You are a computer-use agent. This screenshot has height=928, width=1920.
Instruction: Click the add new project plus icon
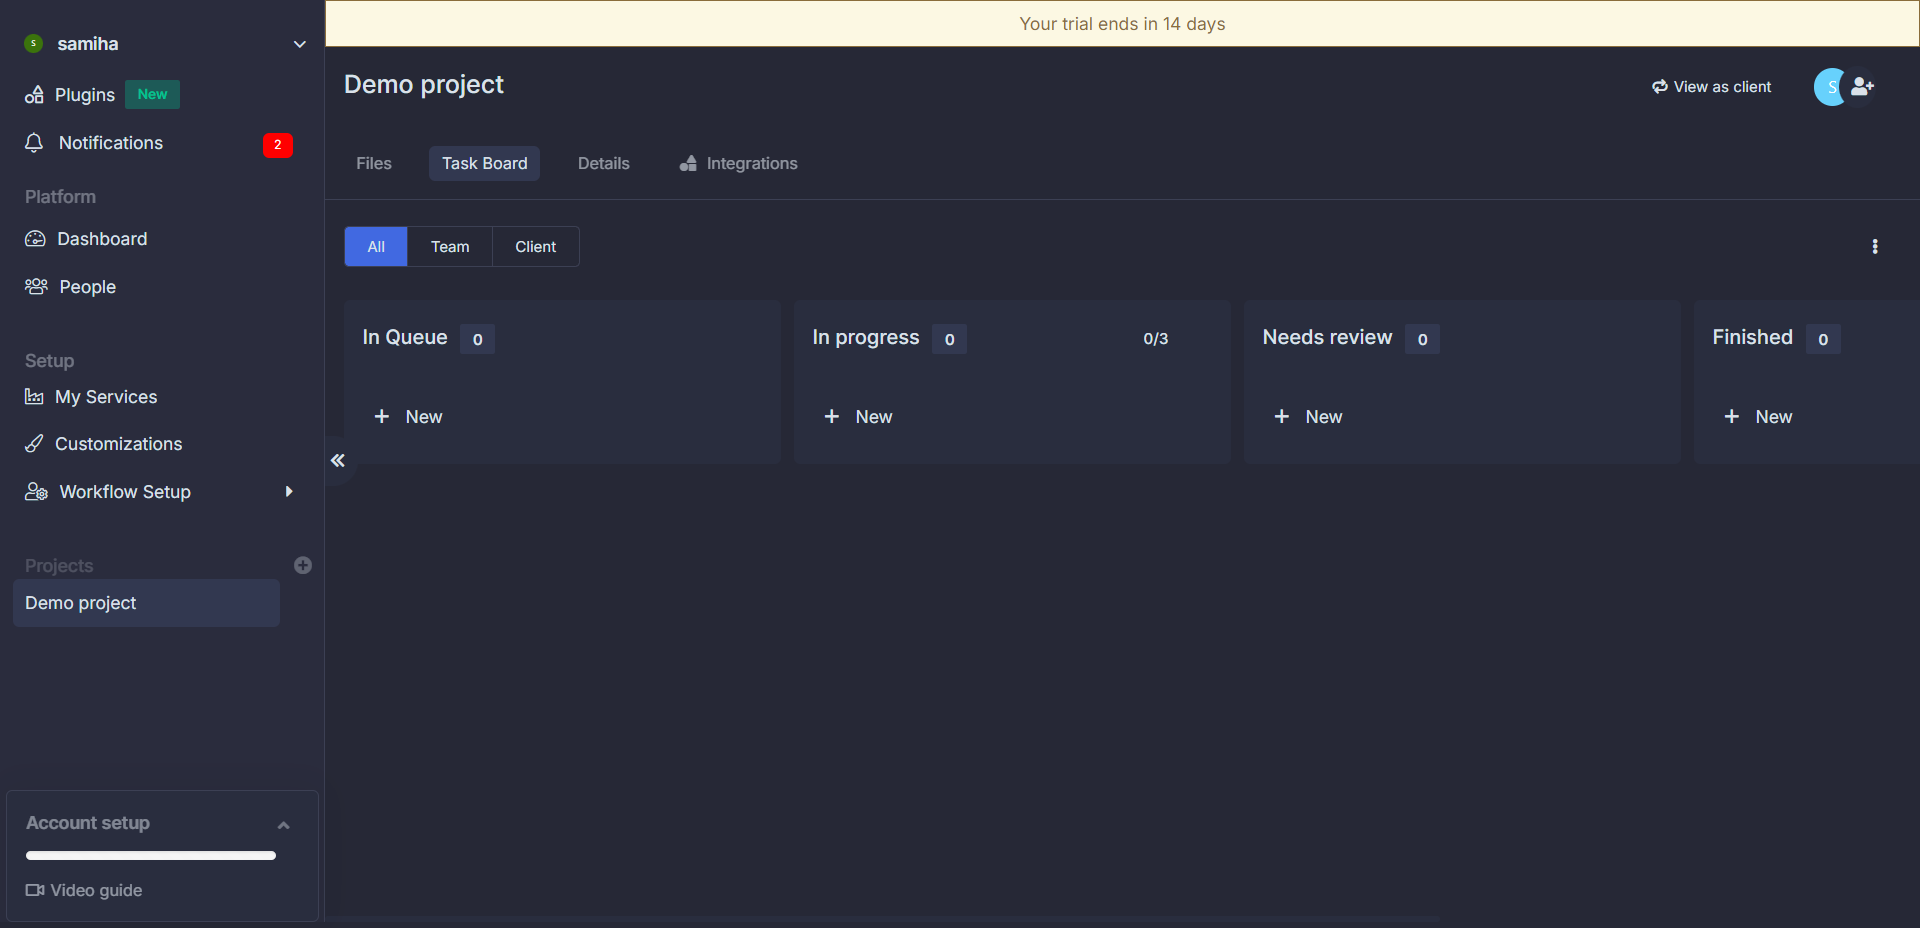303,565
